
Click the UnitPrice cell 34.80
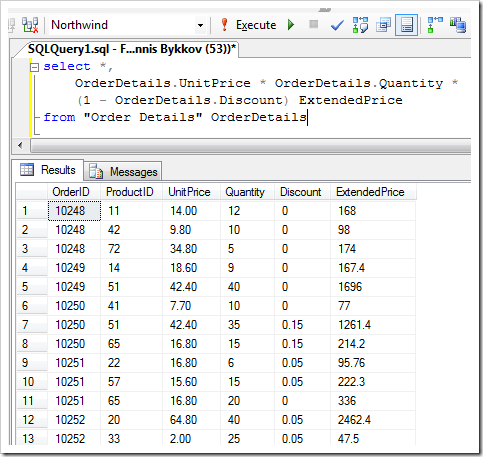[x=191, y=249]
